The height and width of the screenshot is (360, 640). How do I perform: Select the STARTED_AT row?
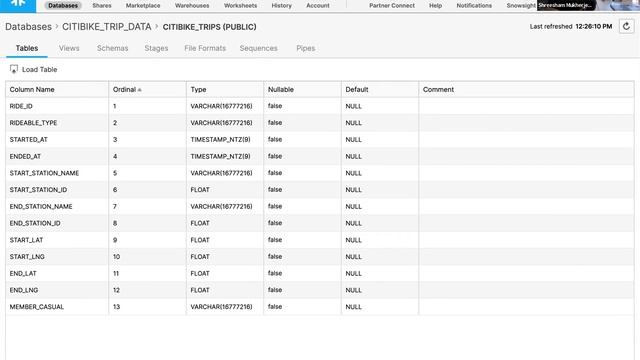tap(320, 140)
